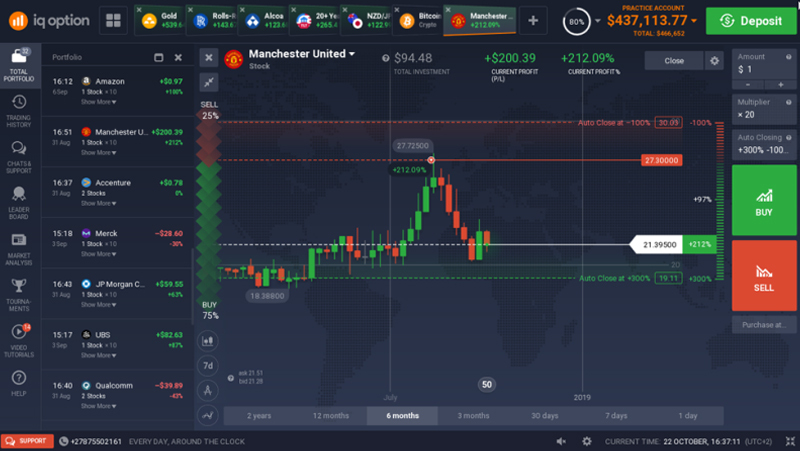Select the 30 days timeframe

click(x=545, y=416)
